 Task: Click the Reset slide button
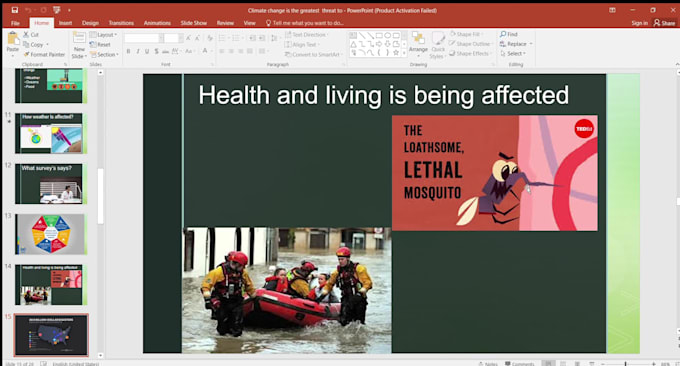(x=100, y=45)
